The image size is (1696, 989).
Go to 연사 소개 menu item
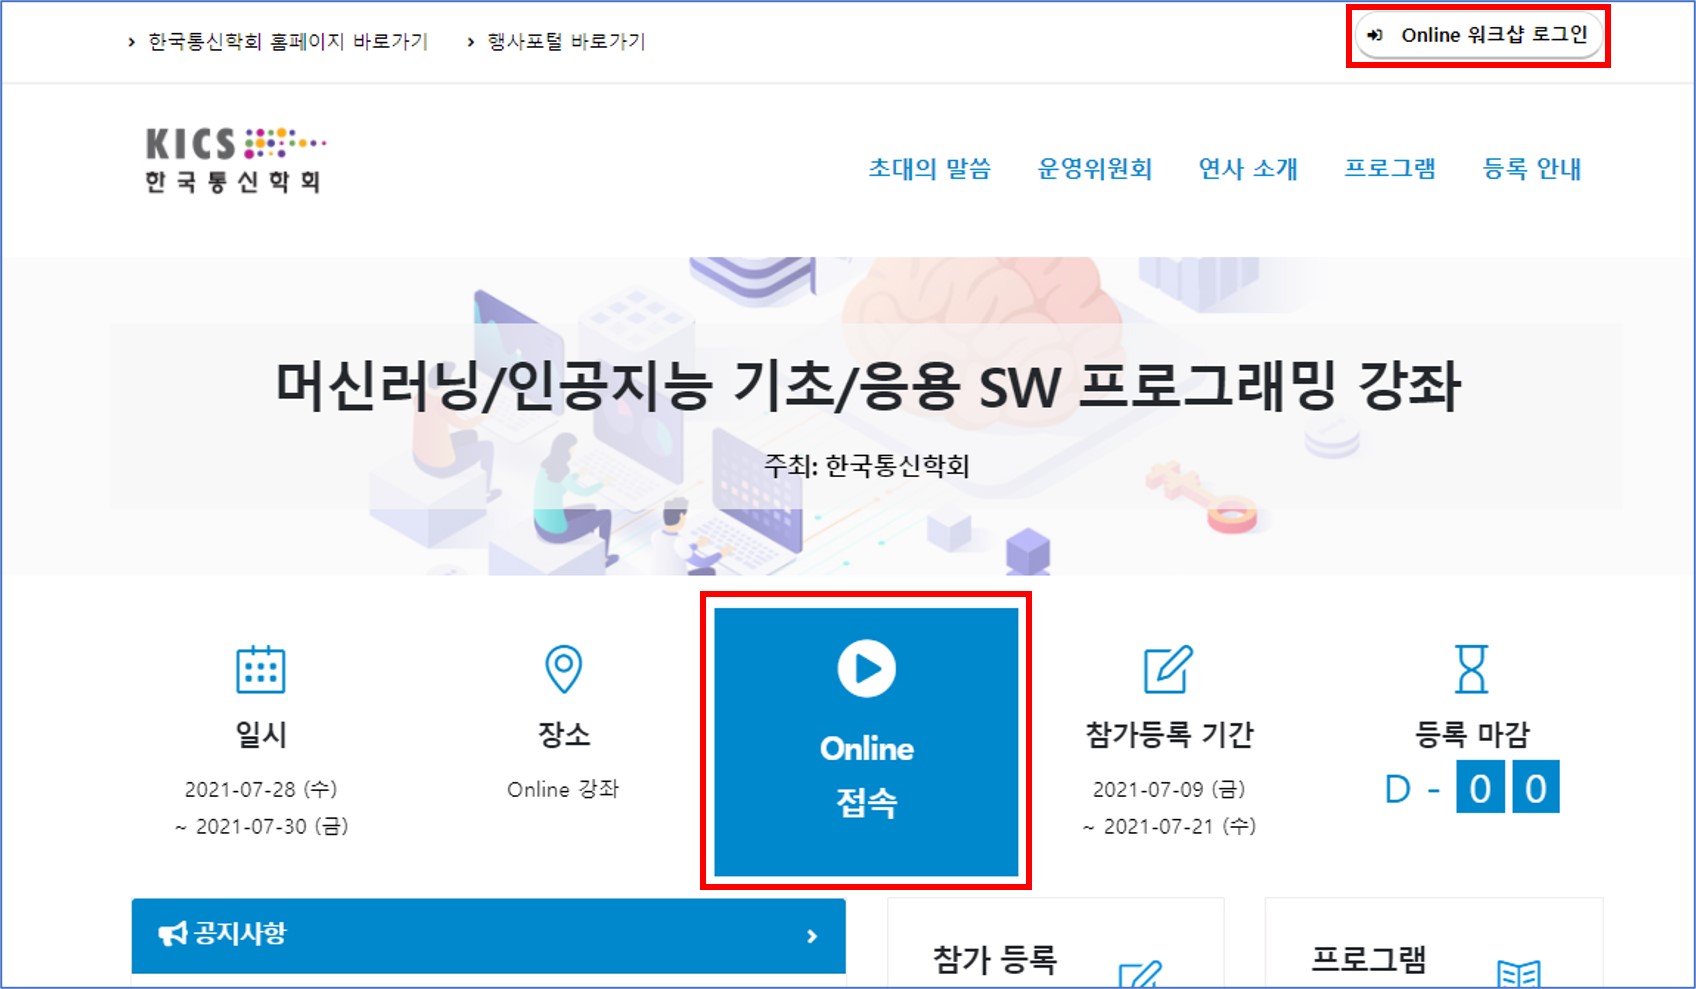click(1248, 169)
